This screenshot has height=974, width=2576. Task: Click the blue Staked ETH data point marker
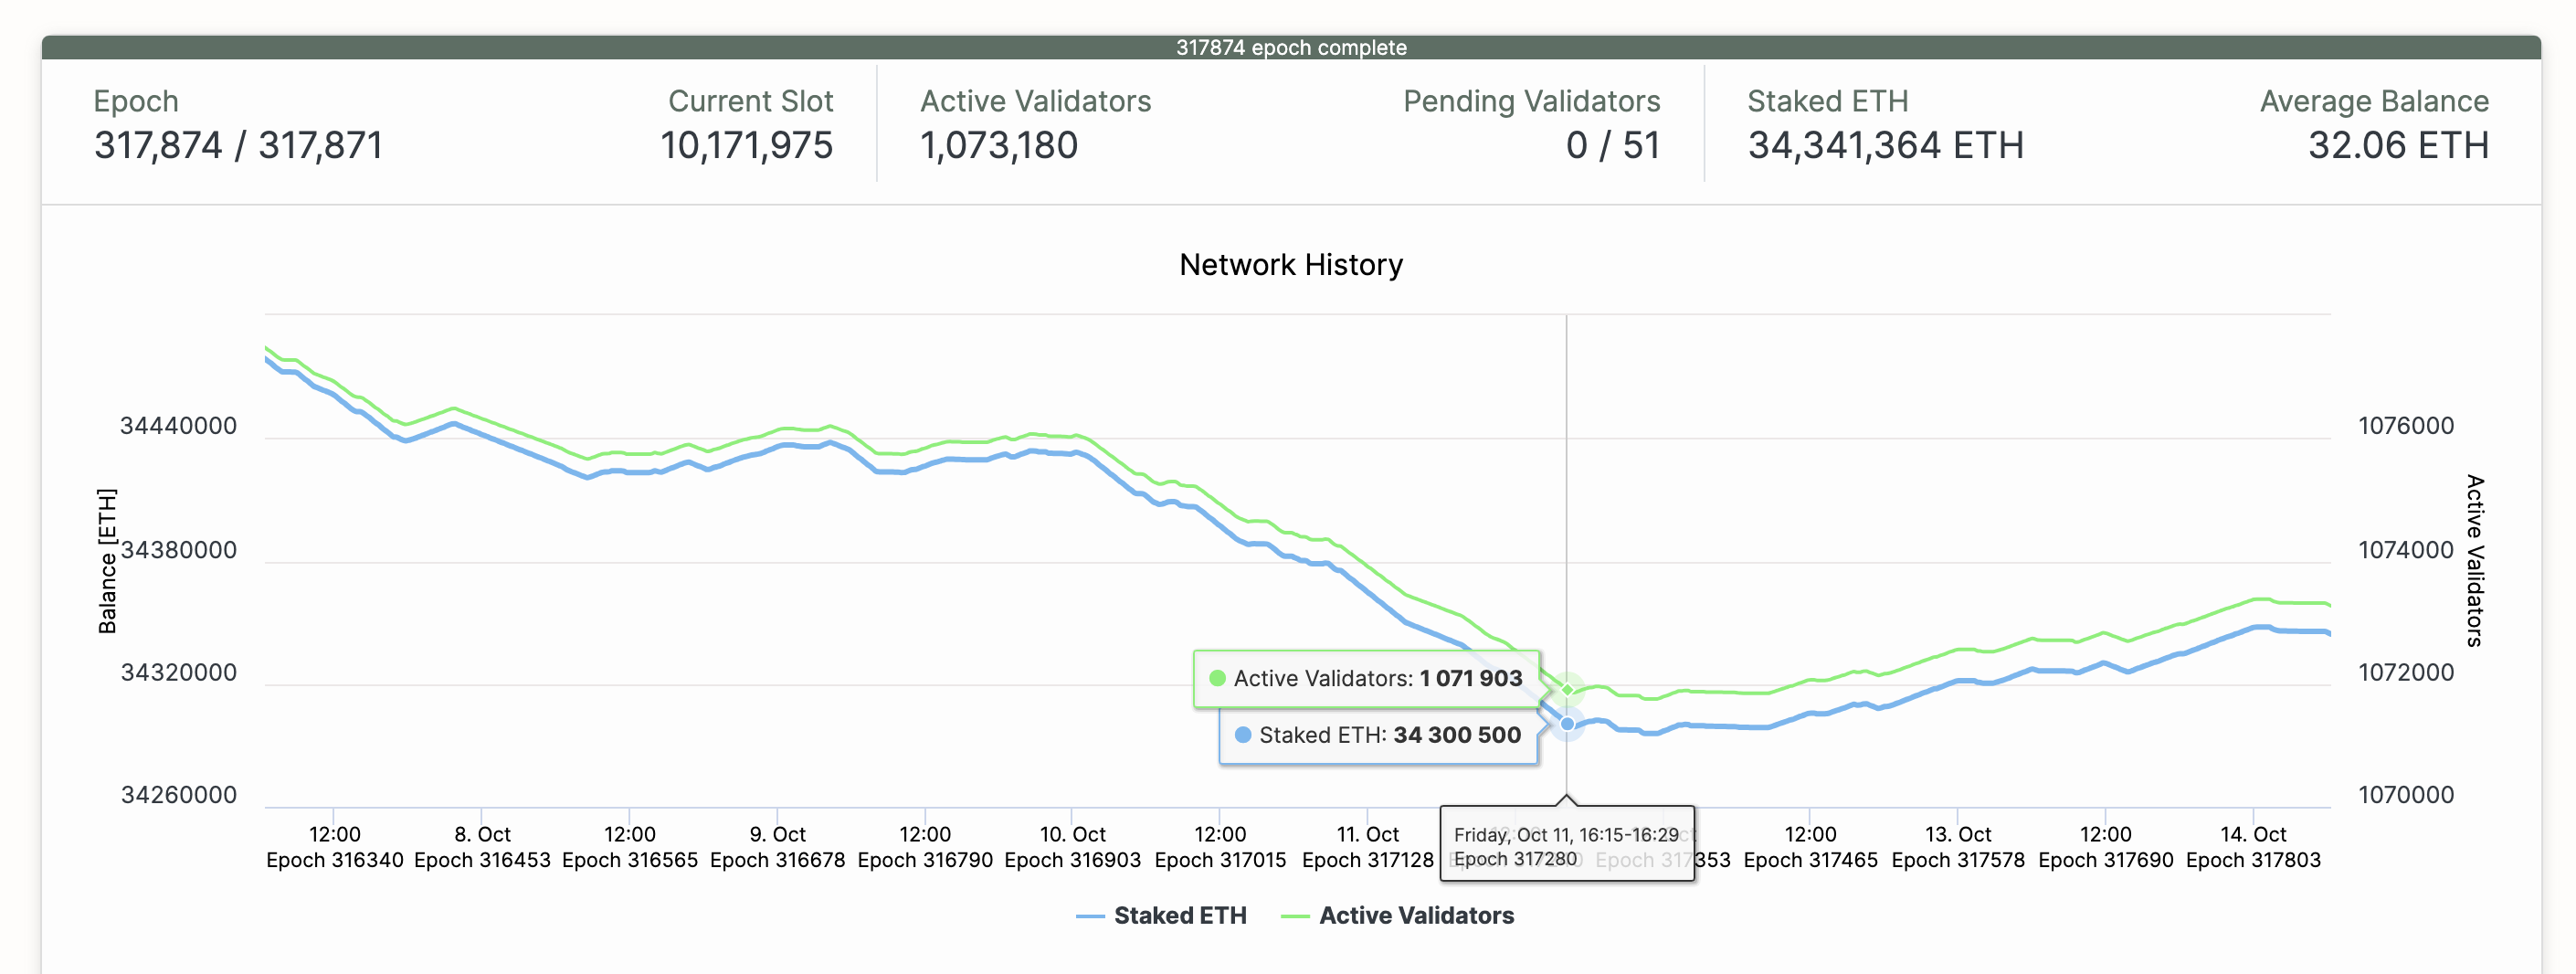[x=1567, y=723]
